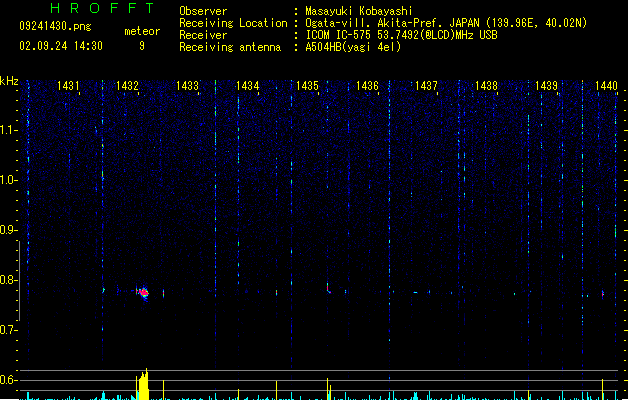The image size is (629, 400).
Task: Click the 0.9 kHz axis label
Action: pos(8,230)
